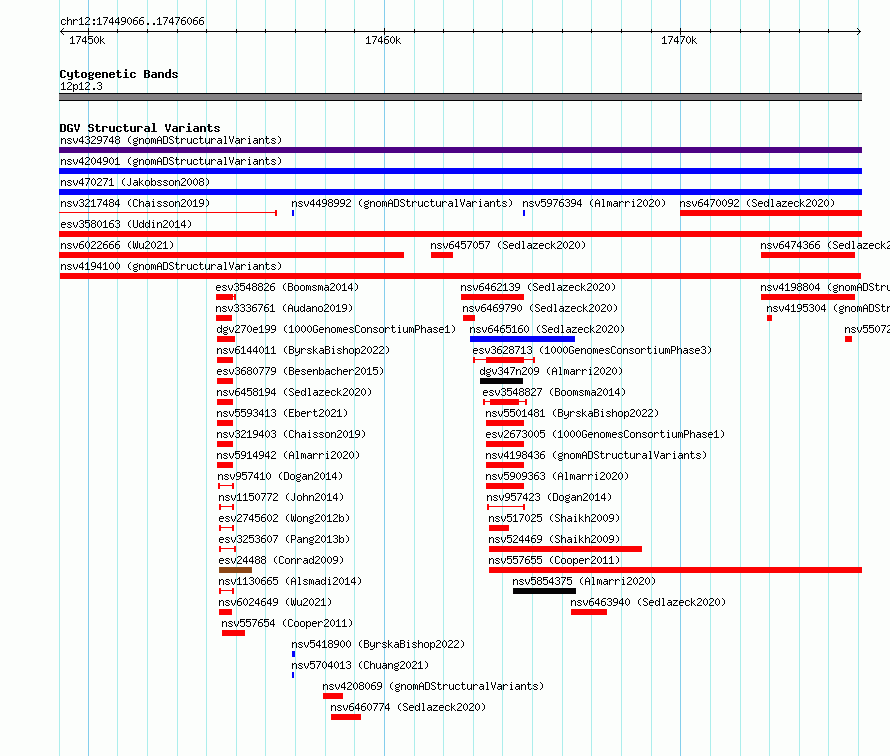Open the esv3580163 Uddin2014 variant
890x756 pixels.
(x=126, y=224)
